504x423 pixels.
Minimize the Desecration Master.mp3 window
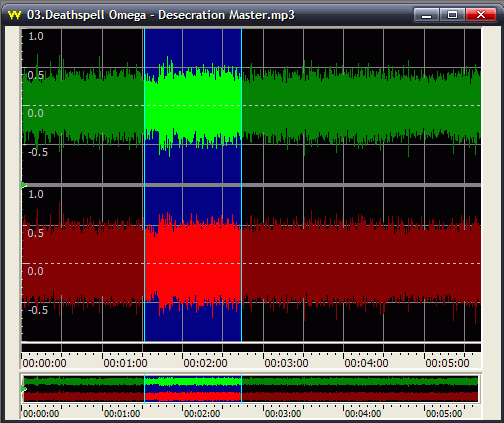426,15
